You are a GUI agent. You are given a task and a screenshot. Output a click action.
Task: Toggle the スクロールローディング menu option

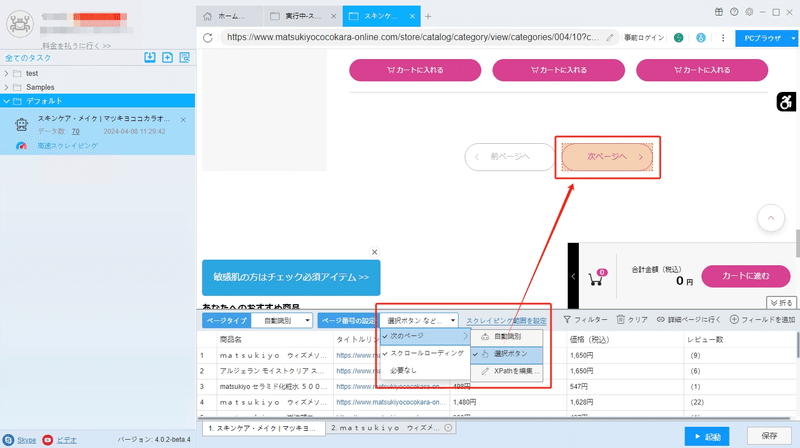tap(426, 353)
